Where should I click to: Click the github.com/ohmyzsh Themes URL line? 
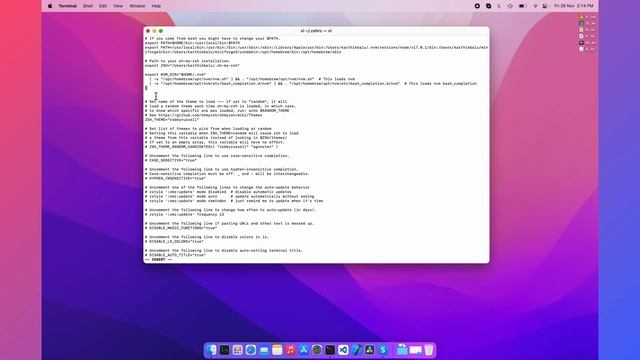[204, 115]
